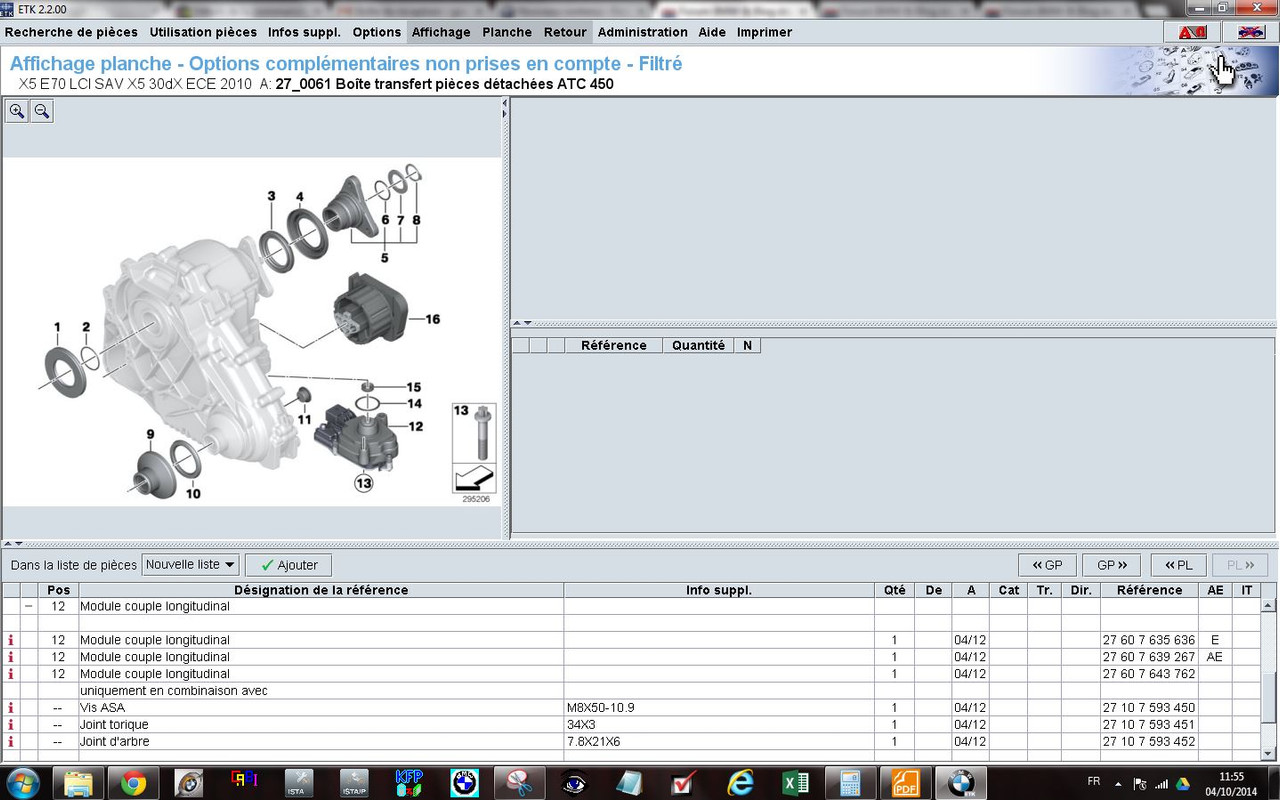This screenshot has height=800, width=1280.
Task: Open Google Chrome from the taskbar
Action: 134,782
